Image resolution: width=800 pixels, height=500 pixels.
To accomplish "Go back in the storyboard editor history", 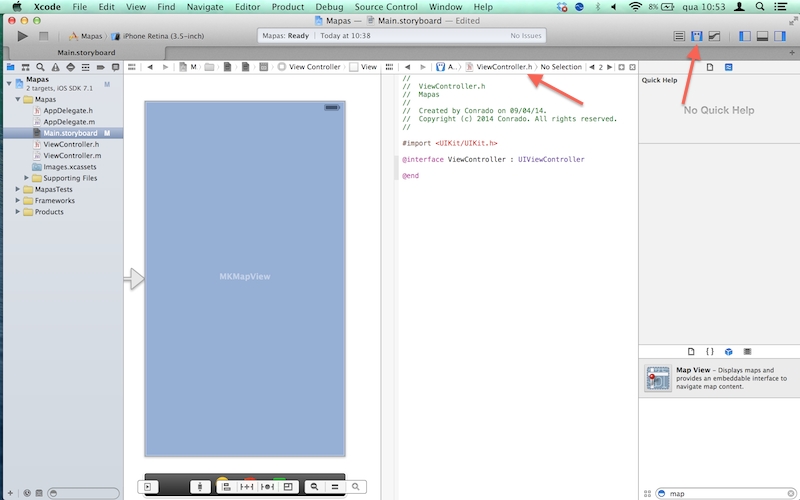I will click(x=150, y=67).
